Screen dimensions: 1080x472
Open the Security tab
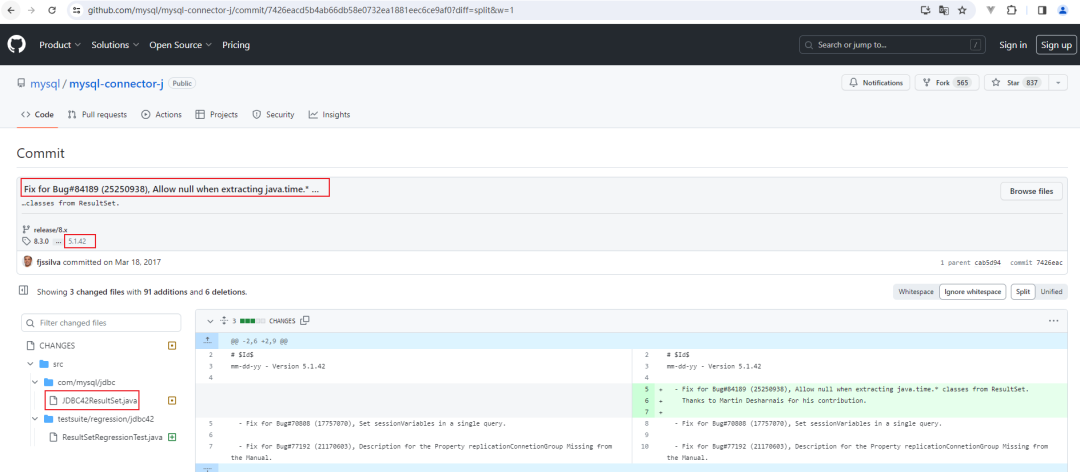tap(273, 114)
